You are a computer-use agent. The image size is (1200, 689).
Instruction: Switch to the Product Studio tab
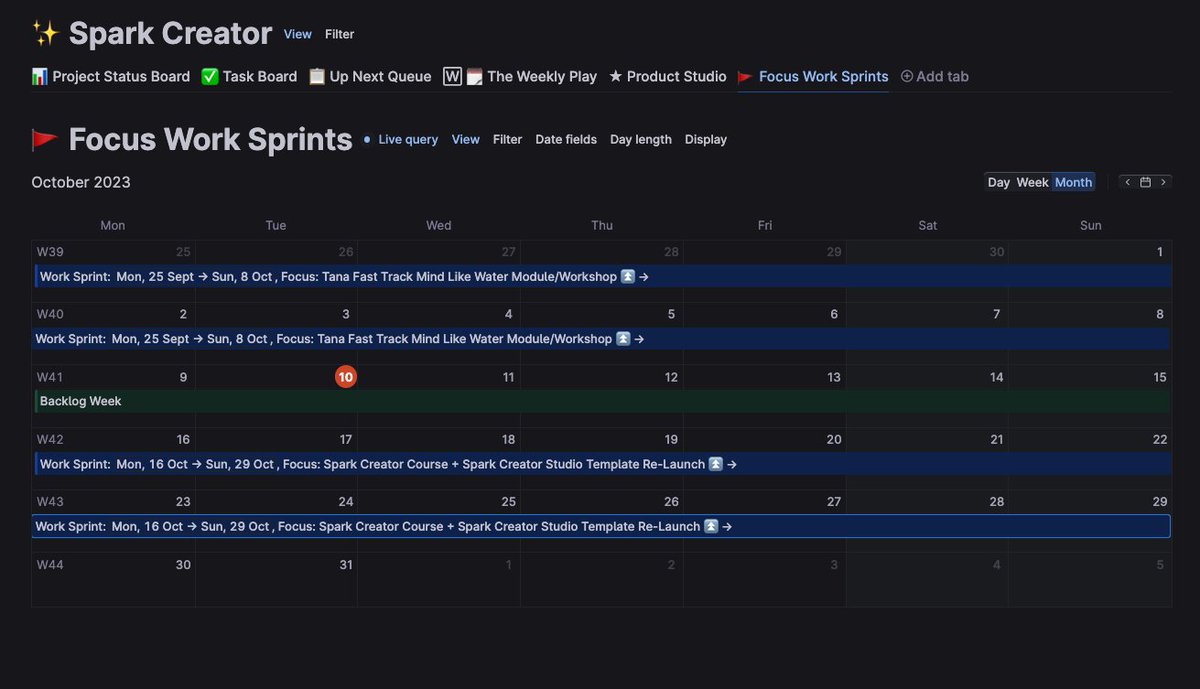pos(668,76)
